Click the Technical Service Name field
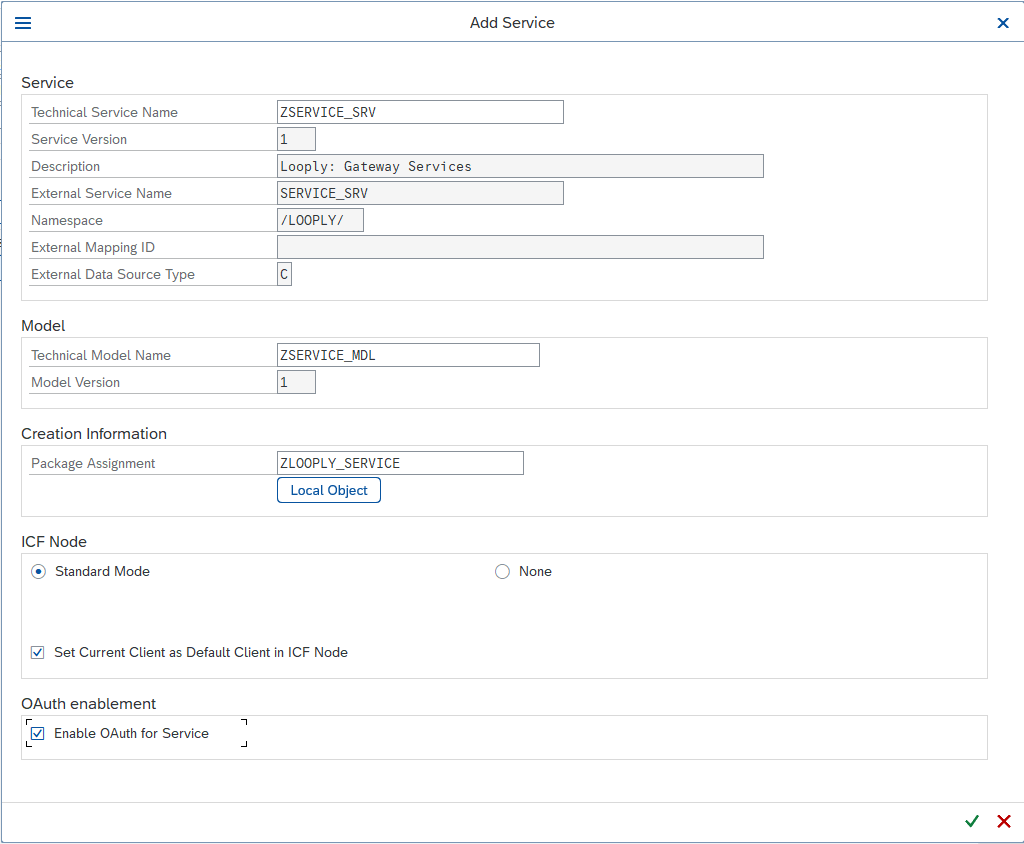The width and height of the screenshot is (1024, 844). point(420,112)
